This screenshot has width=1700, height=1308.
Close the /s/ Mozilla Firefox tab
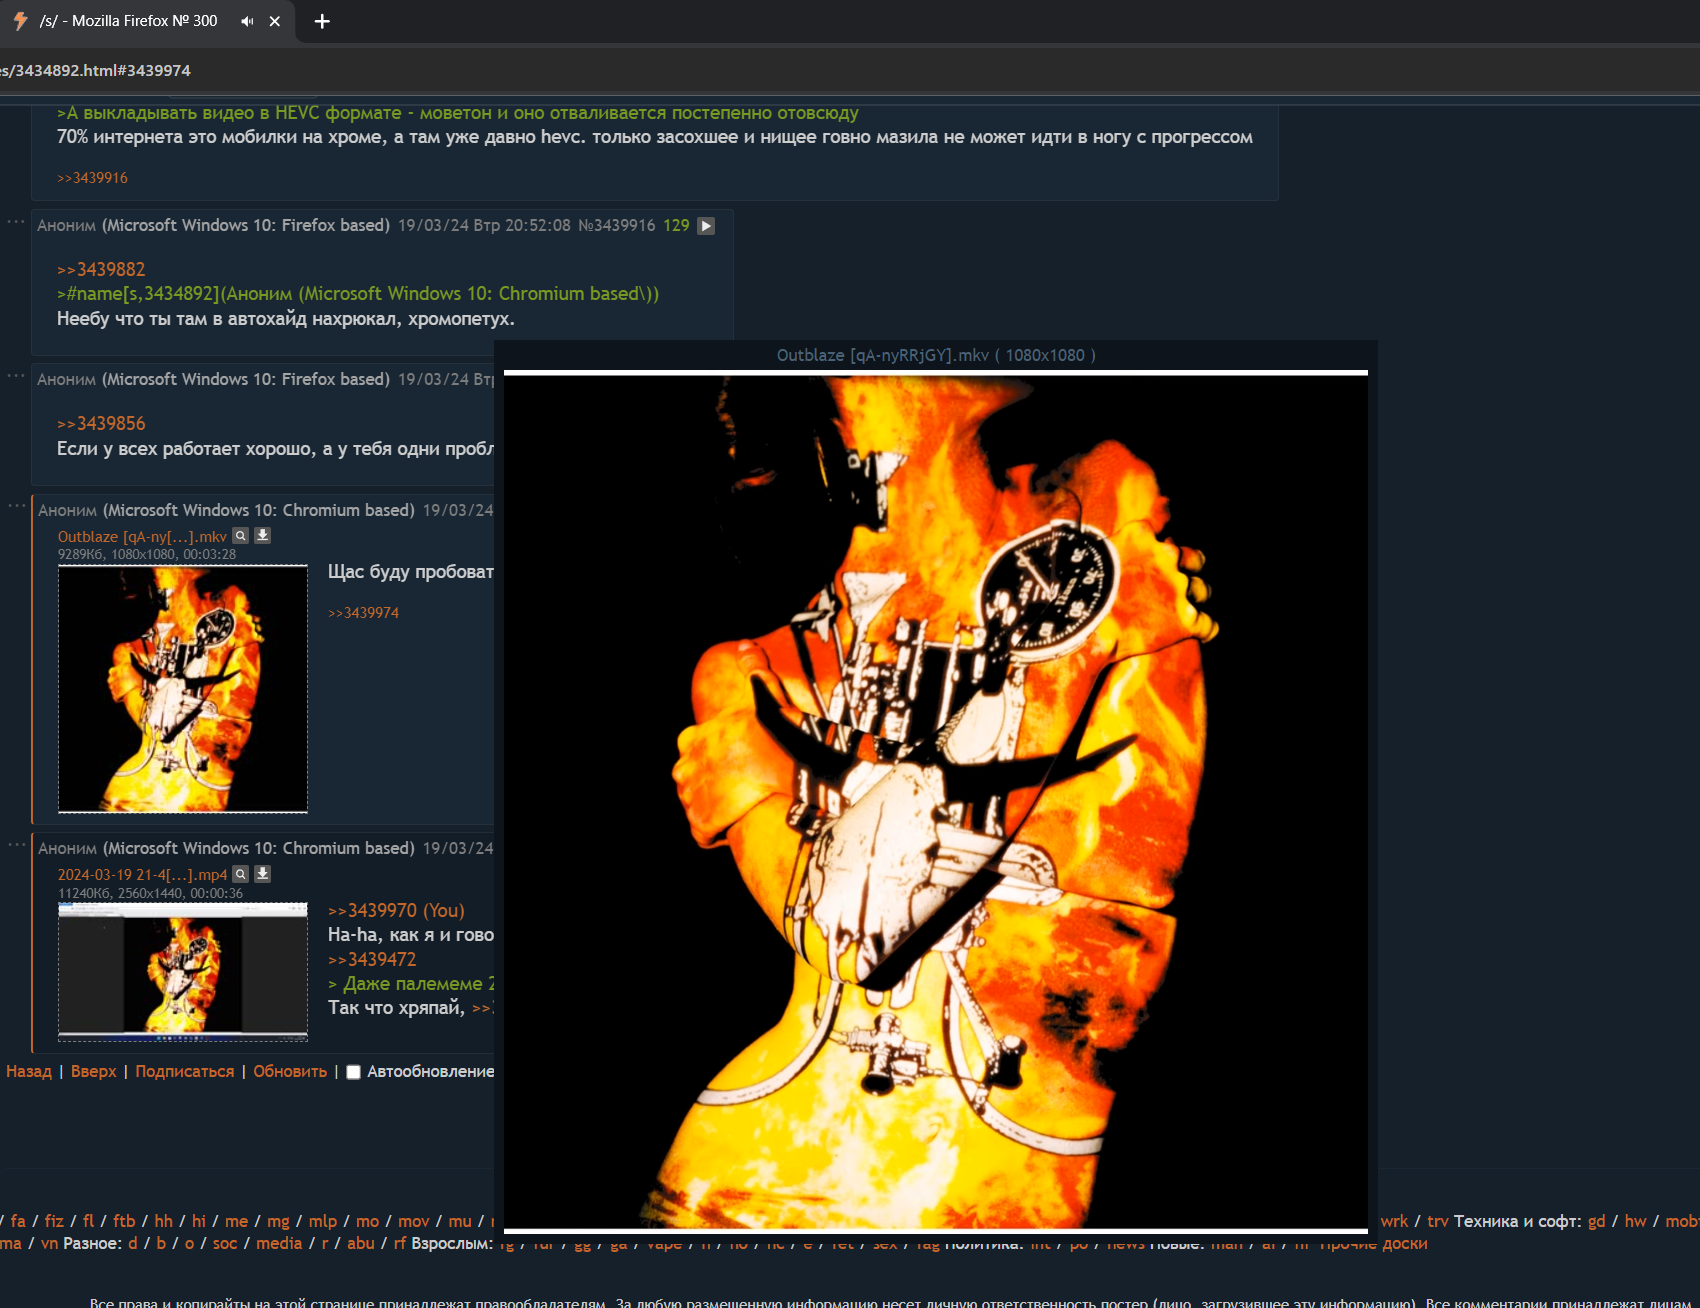(275, 21)
